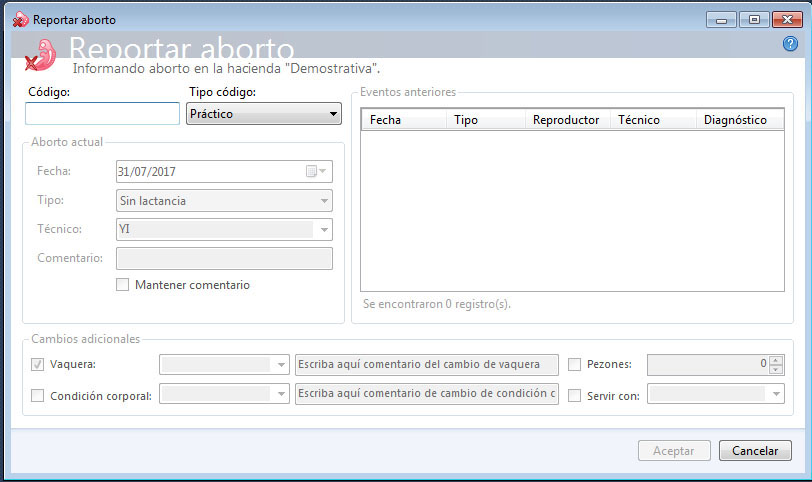The width and height of the screenshot is (812, 482).
Task: Open the Tipo código Práctico dropdown
Action: [x=264, y=113]
